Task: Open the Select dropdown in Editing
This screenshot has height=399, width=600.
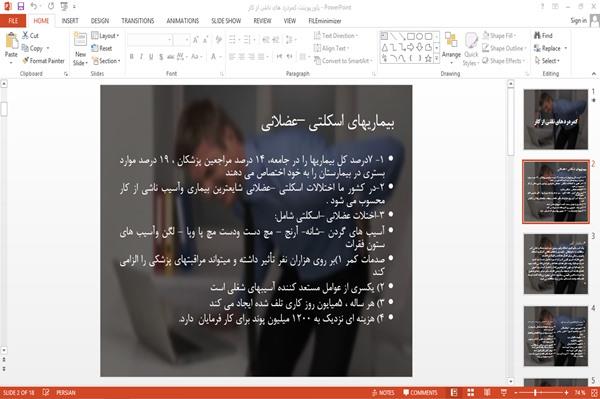Action: click(548, 60)
